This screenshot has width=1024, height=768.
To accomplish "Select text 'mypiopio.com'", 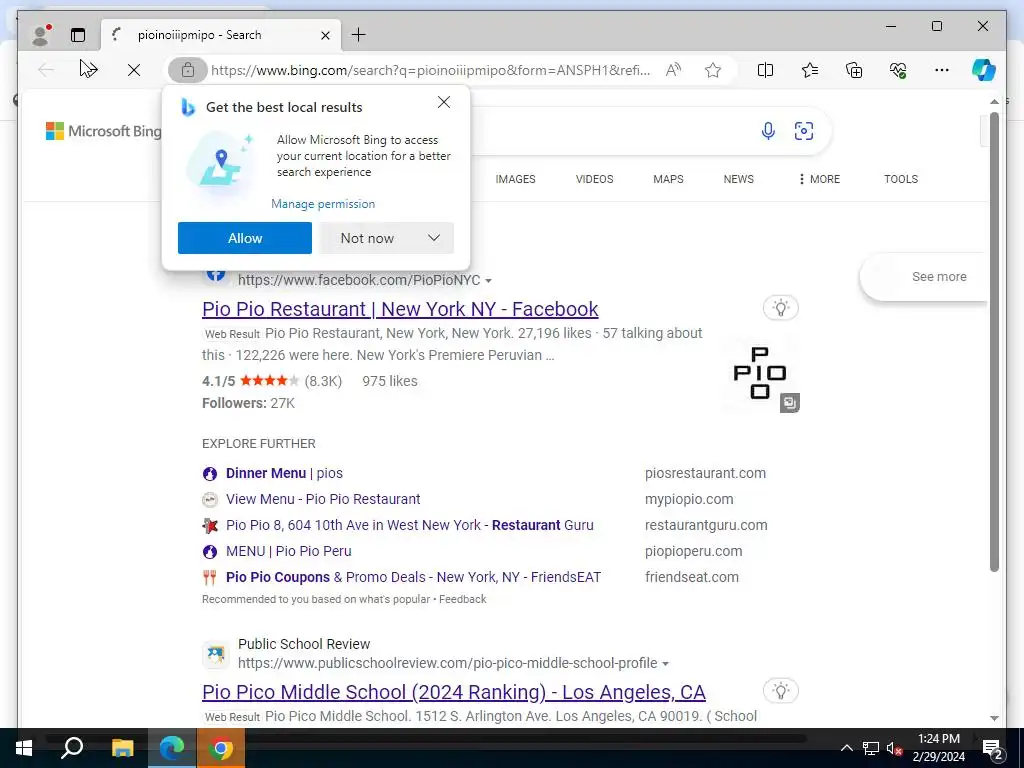I will (689, 499).
